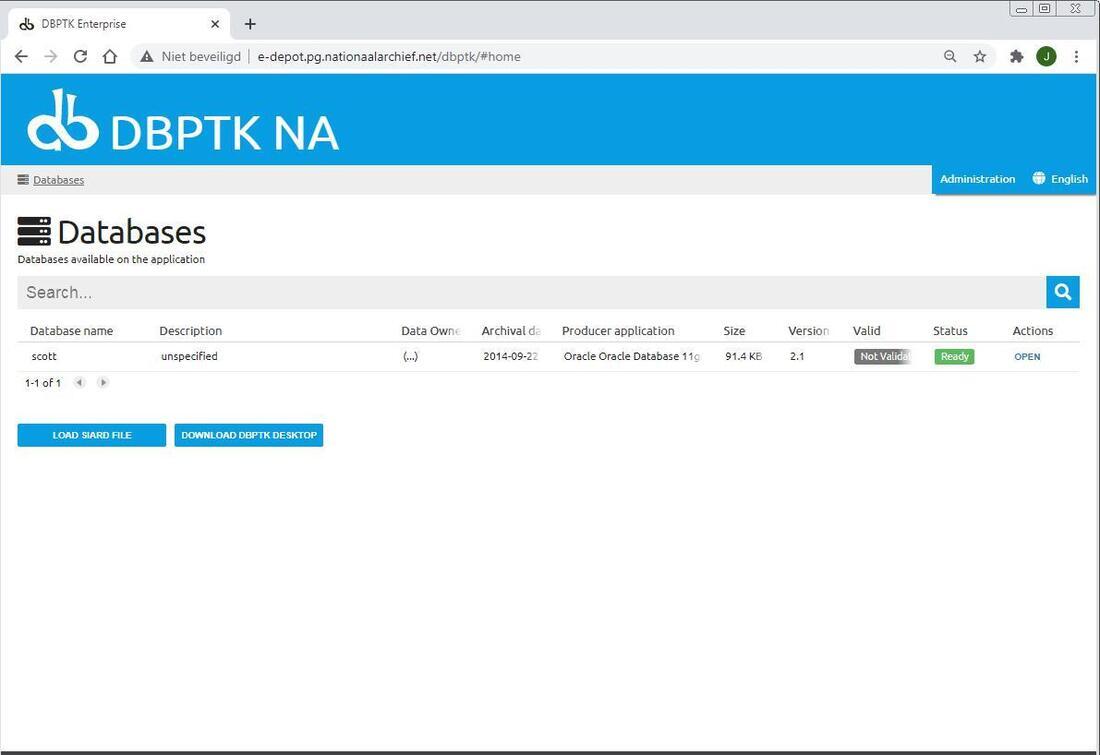The image size is (1100, 755).
Task: Minimize the browser window
Action: tap(1021, 8)
